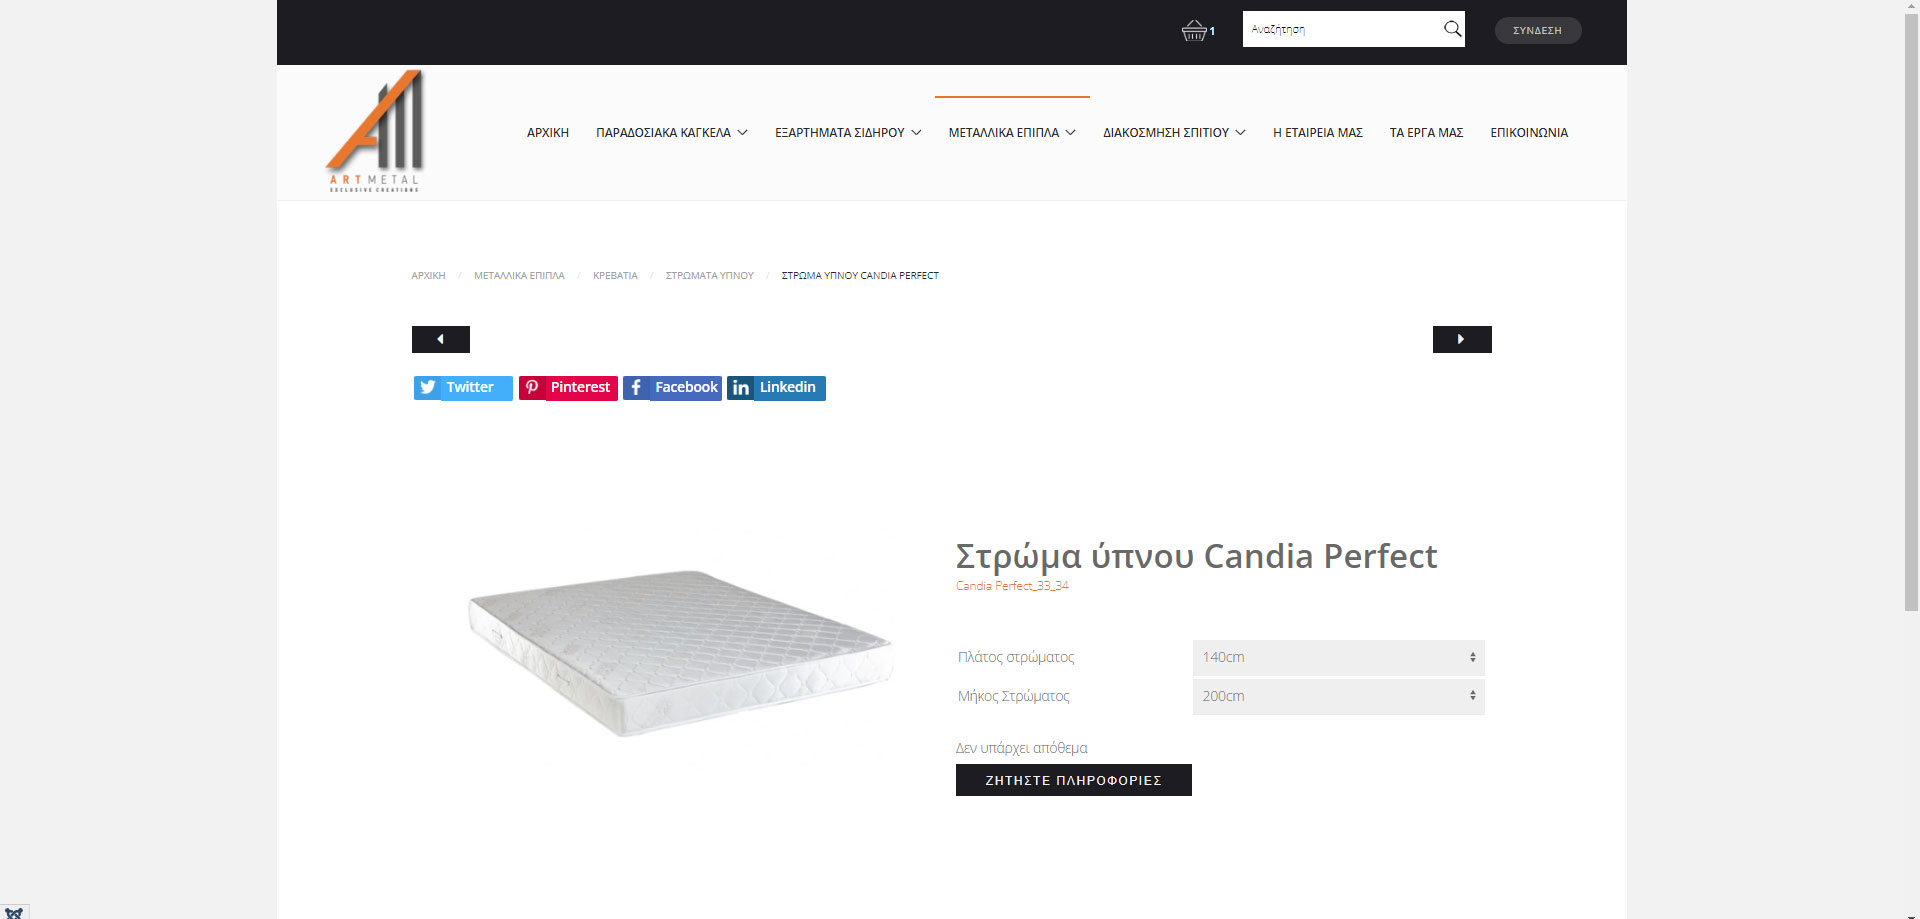Click the search magnifier icon
1920x919 pixels.
coord(1452,29)
